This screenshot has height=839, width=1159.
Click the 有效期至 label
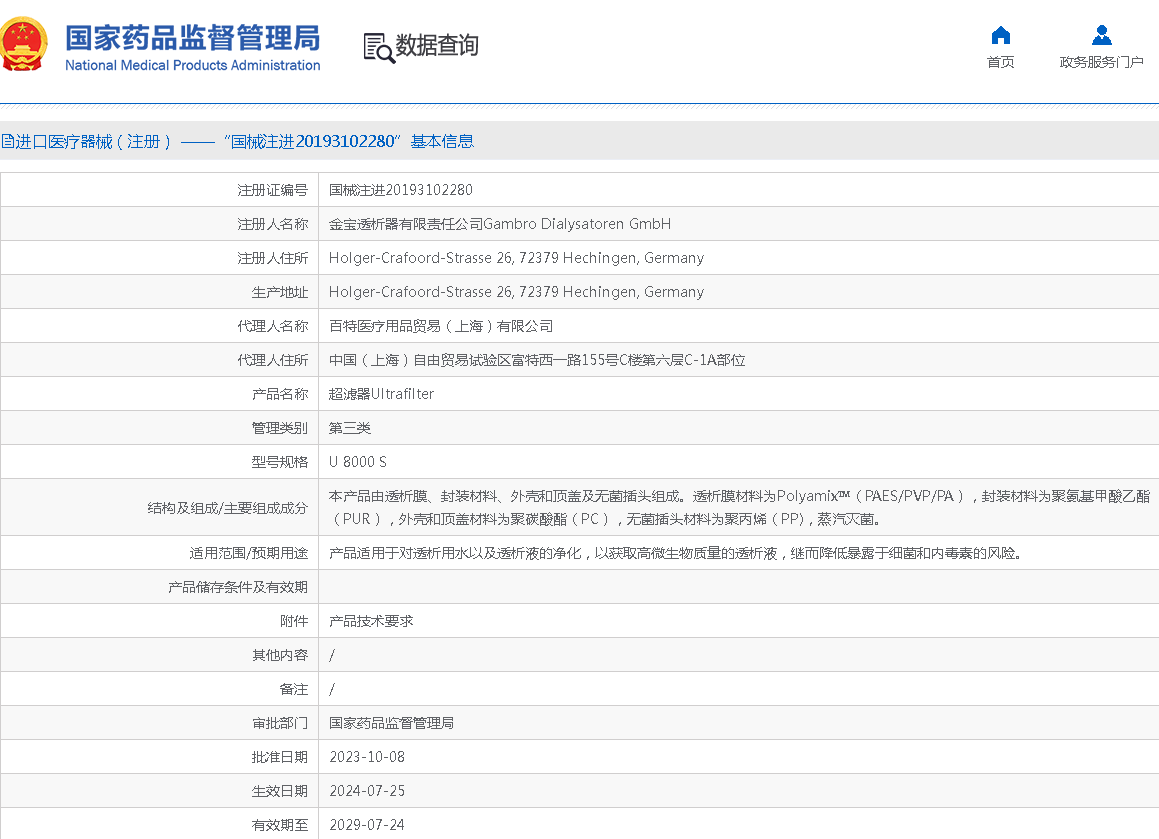[279, 825]
